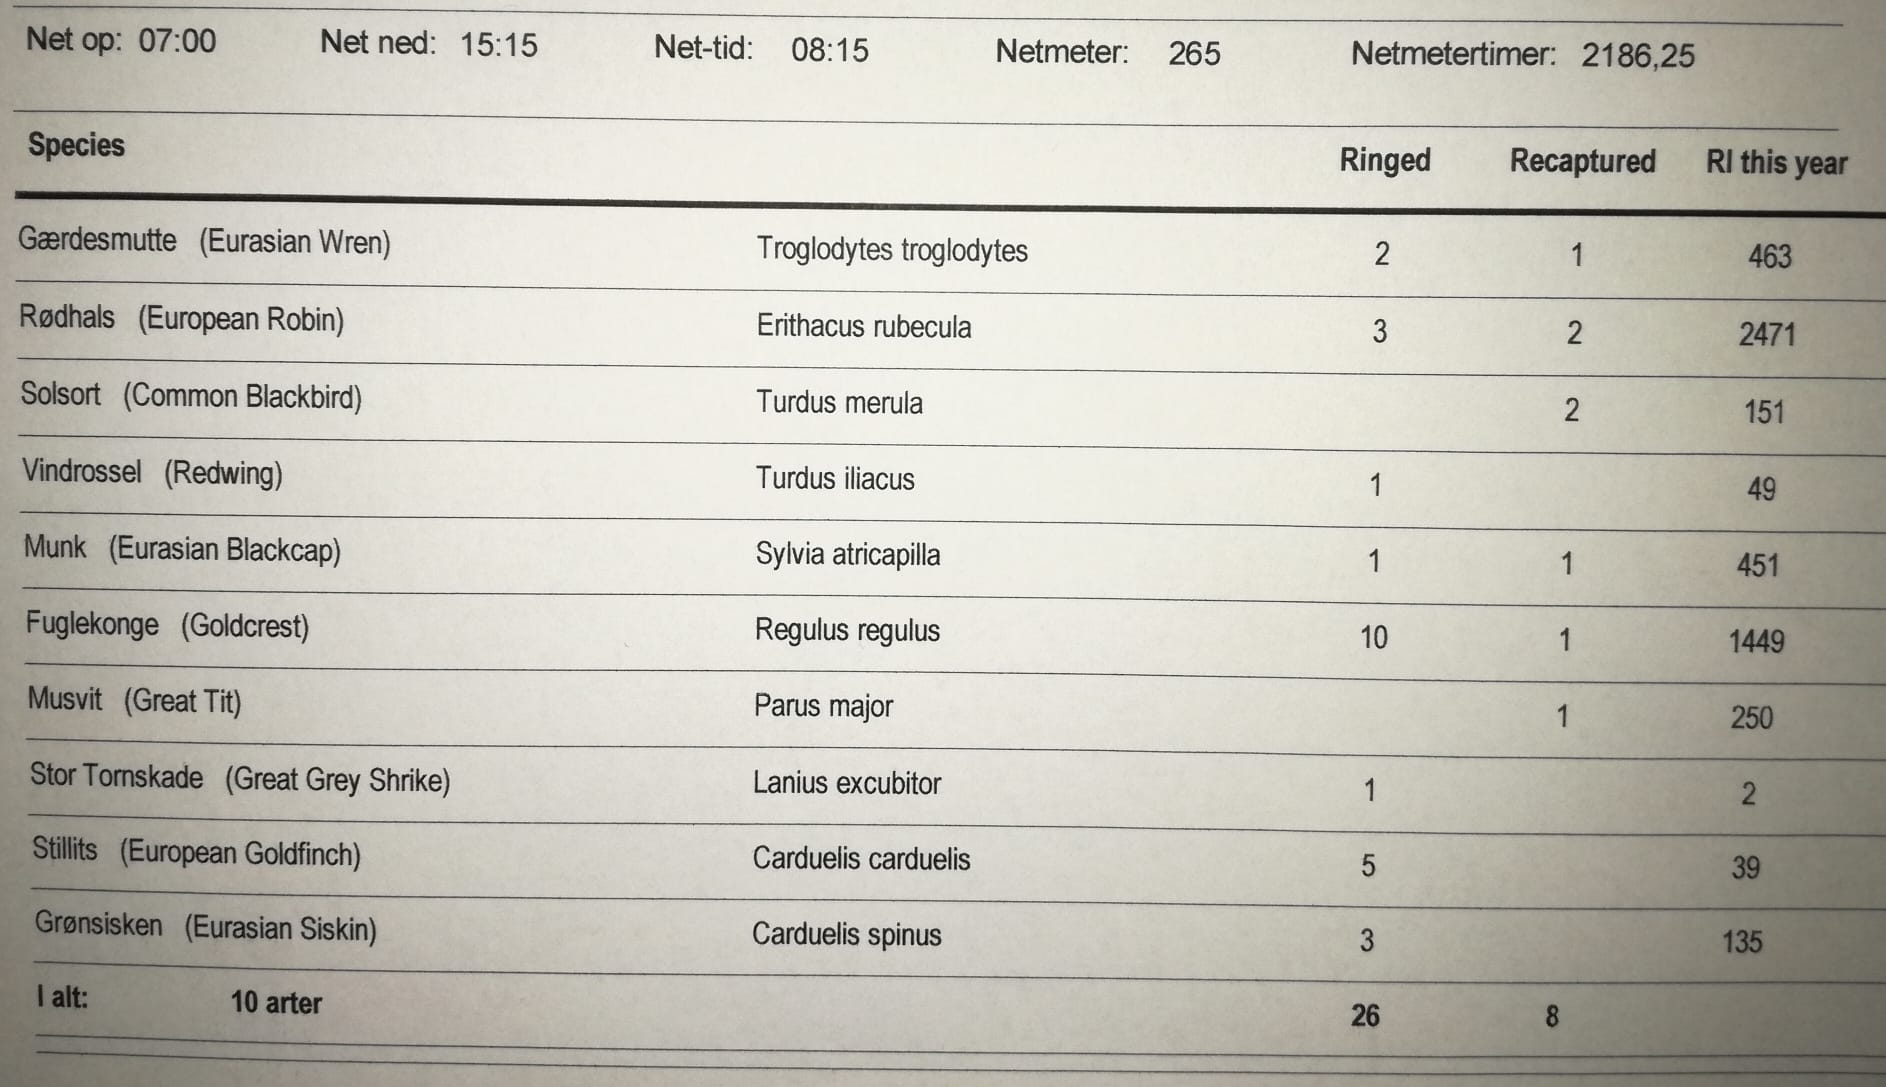Click the Robin yearly total 2471
1886x1087 pixels.
1766,334
